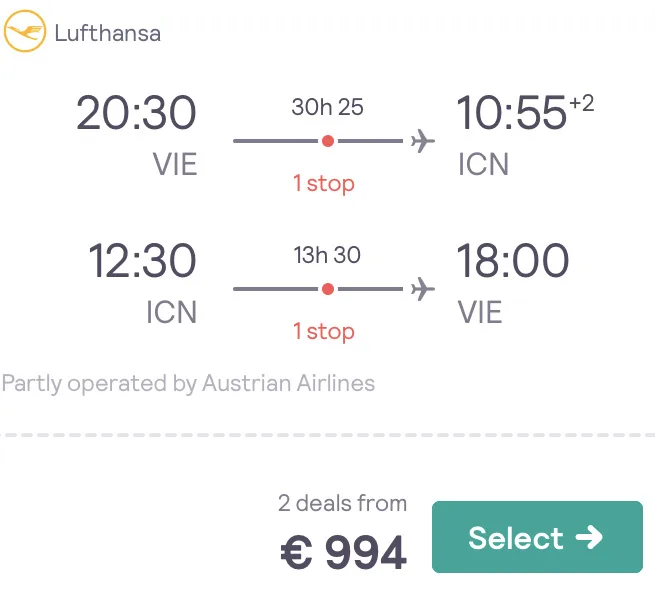Click the return flight airplane icon
This screenshot has width=655, height=603.
[x=422, y=289]
